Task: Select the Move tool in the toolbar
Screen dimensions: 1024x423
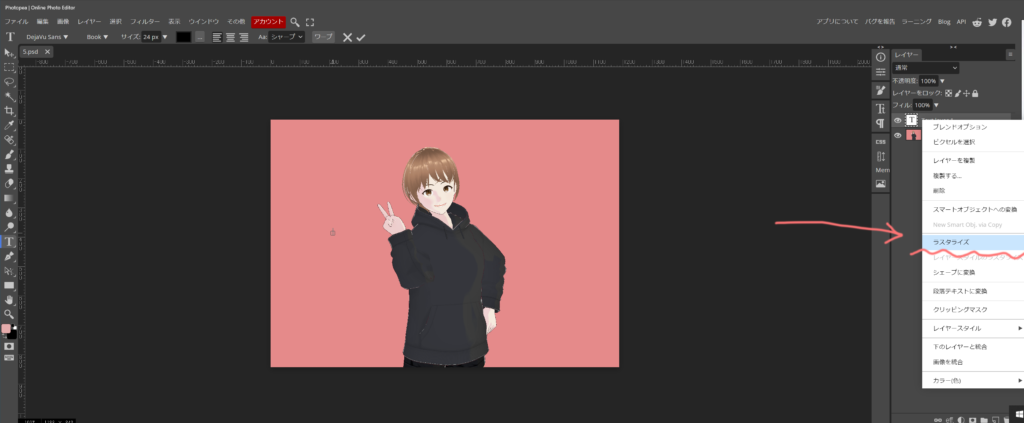Action: (x=10, y=53)
